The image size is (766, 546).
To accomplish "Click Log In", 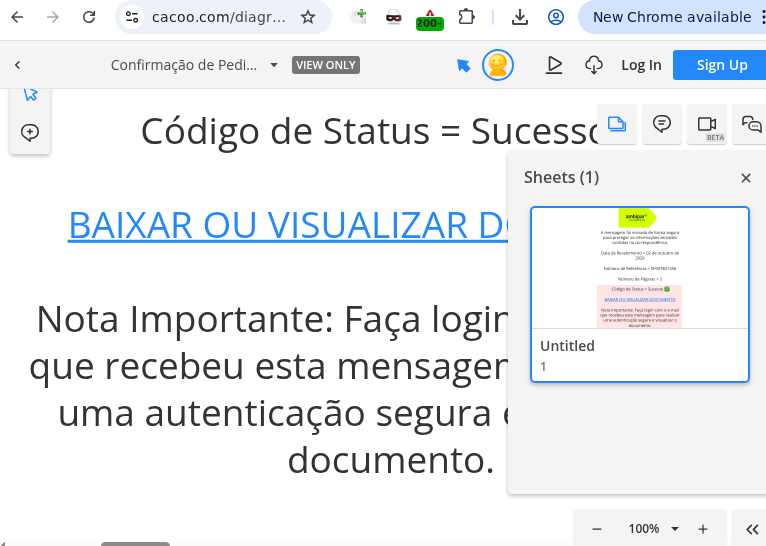I will coord(641,65).
